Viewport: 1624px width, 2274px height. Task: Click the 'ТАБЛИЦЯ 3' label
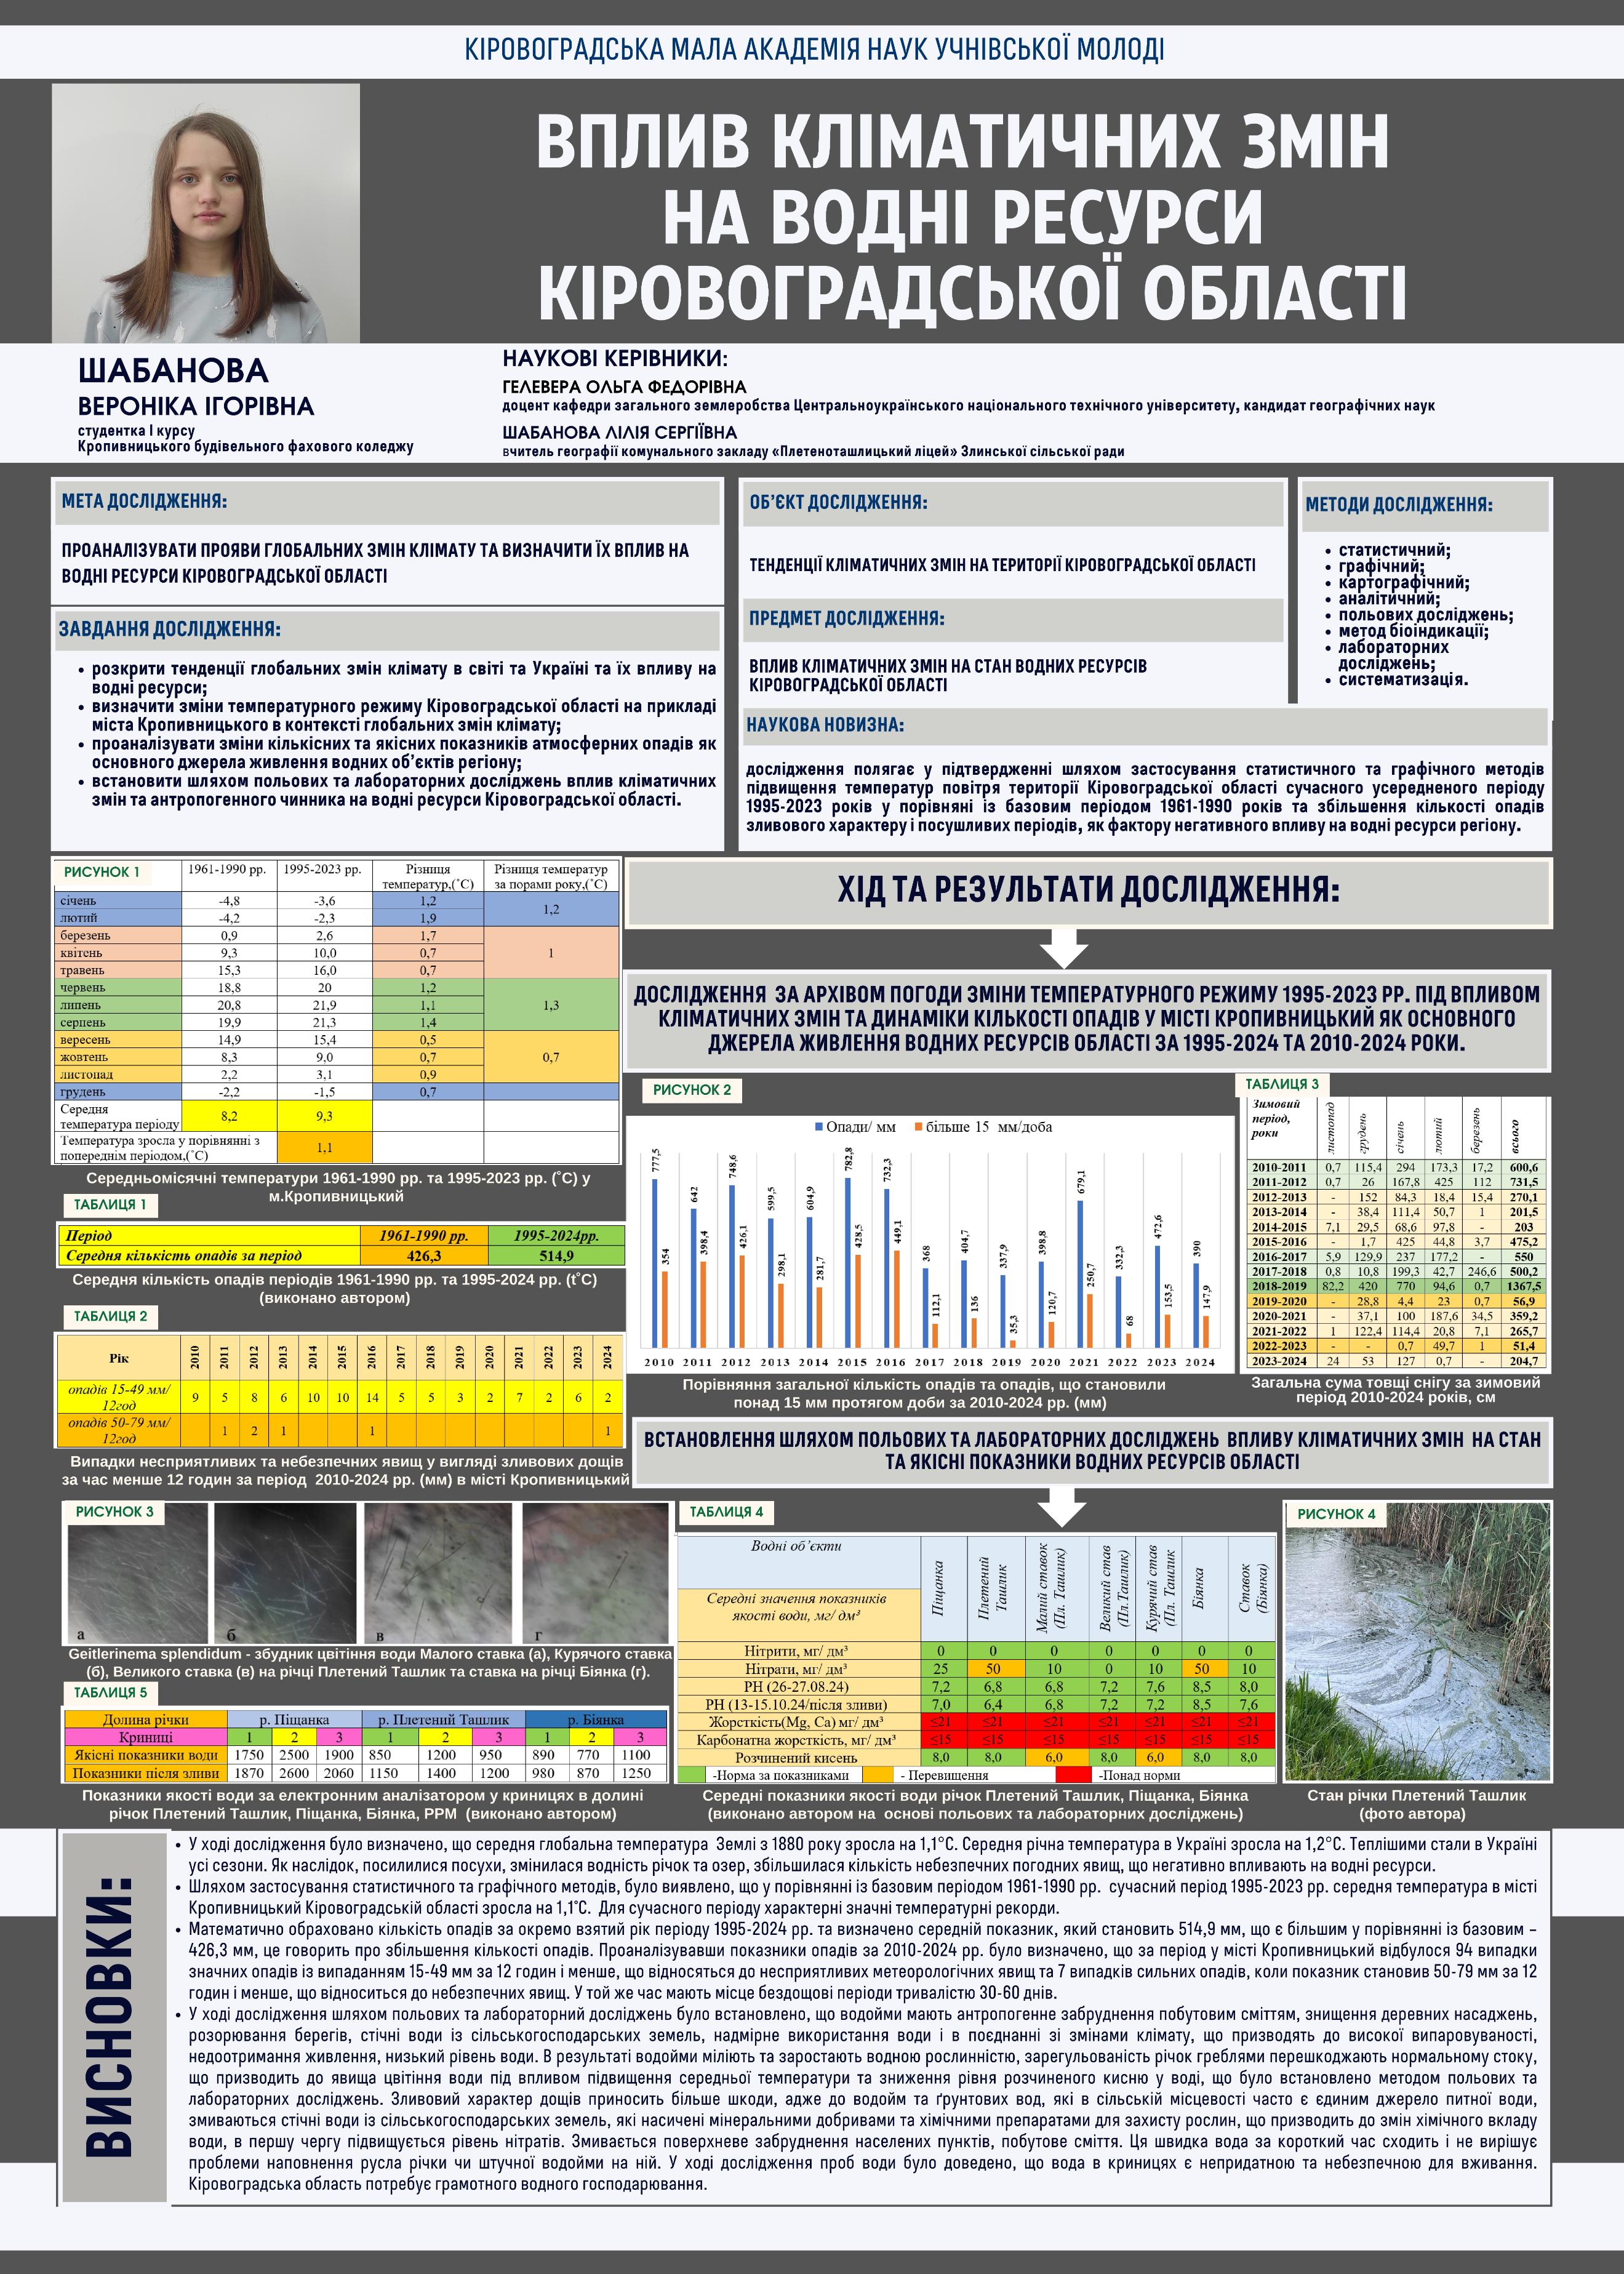click(1282, 1084)
